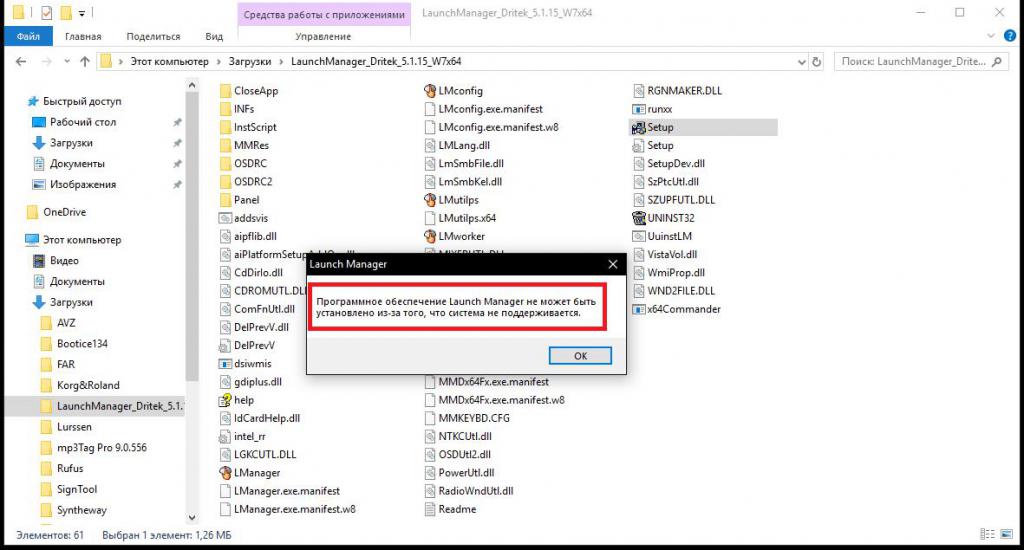This screenshot has height=550, width=1024.
Task: Select the x64Commander application icon
Action: pos(639,309)
